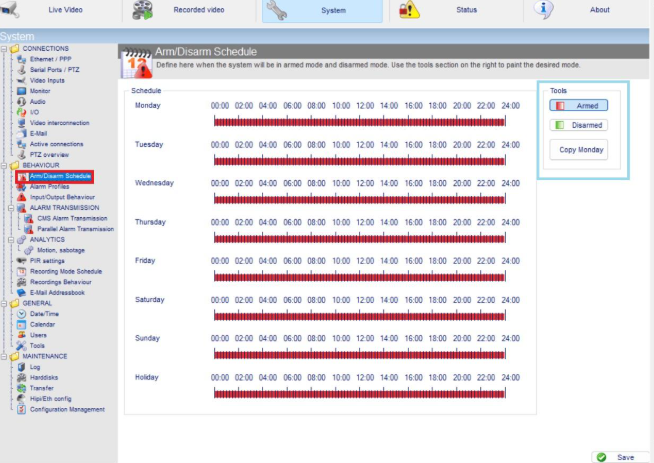Click Tuesday's schedule timeline bar
This screenshot has height=463, width=654.
[x=360, y=161]
